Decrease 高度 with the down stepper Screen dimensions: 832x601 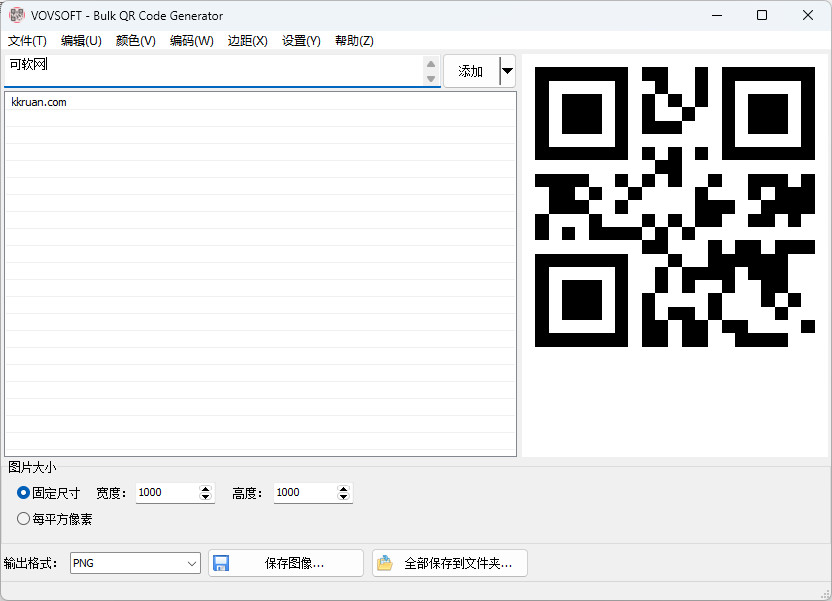pyautogui.click(x=343, y=498)
